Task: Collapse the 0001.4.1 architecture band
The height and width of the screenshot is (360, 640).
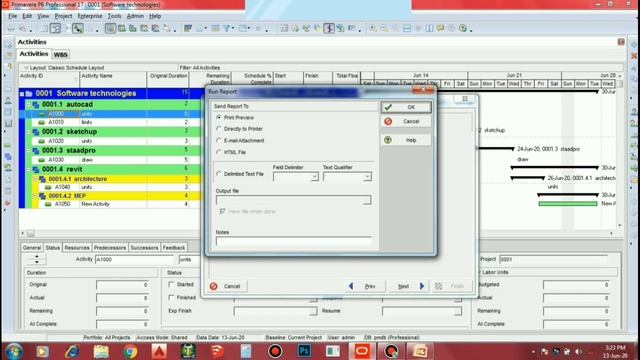Action: click(36, 179)
